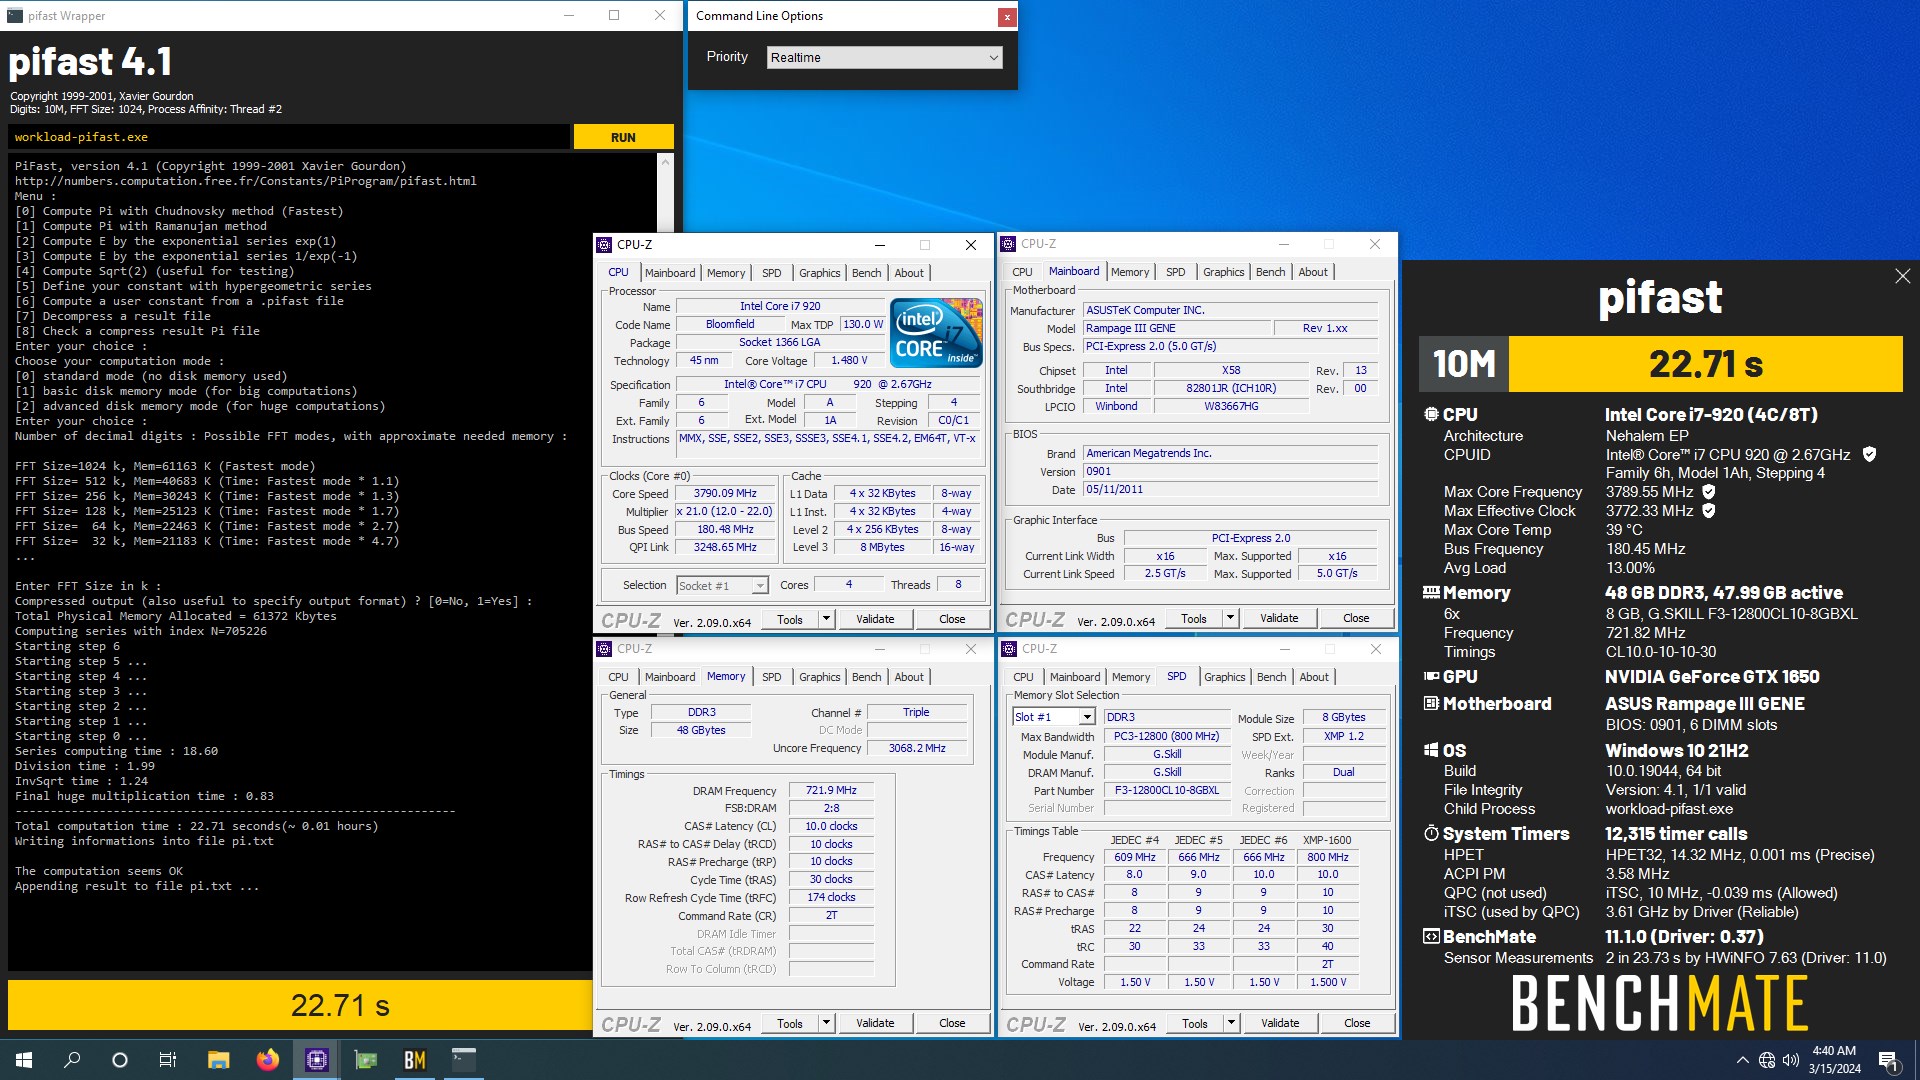Click 22.71 s yellow result bar in wrapper
Image resolution: width=1920 pixels, height=1080 pixels.
300,1005
